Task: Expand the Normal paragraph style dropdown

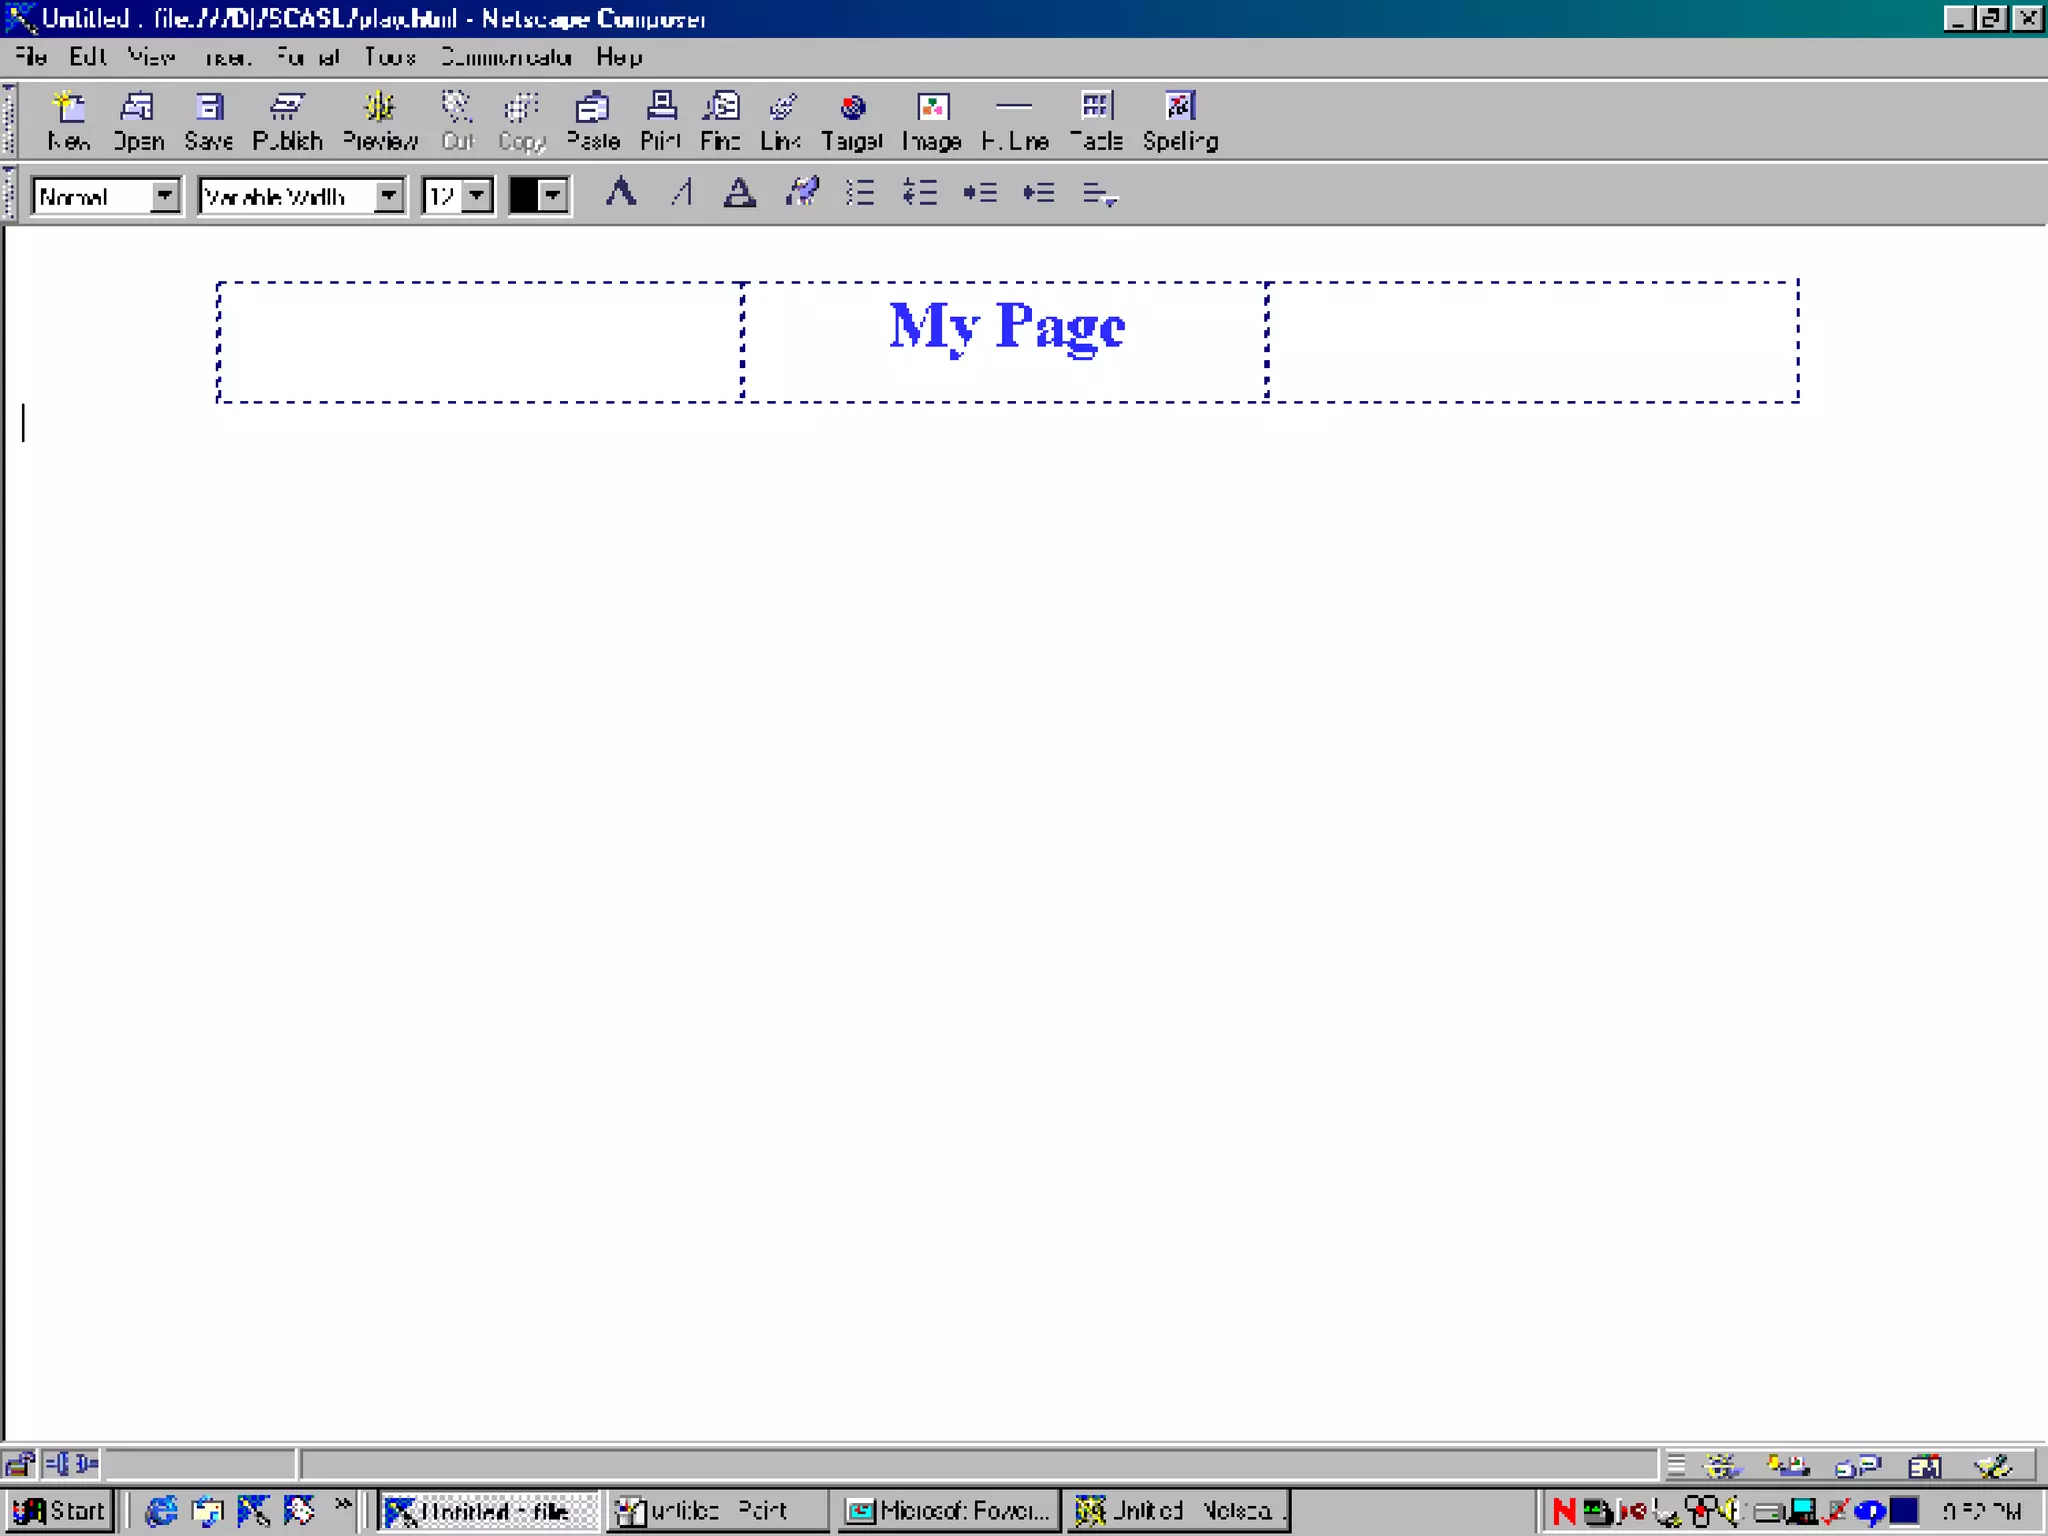Action: 165,196
